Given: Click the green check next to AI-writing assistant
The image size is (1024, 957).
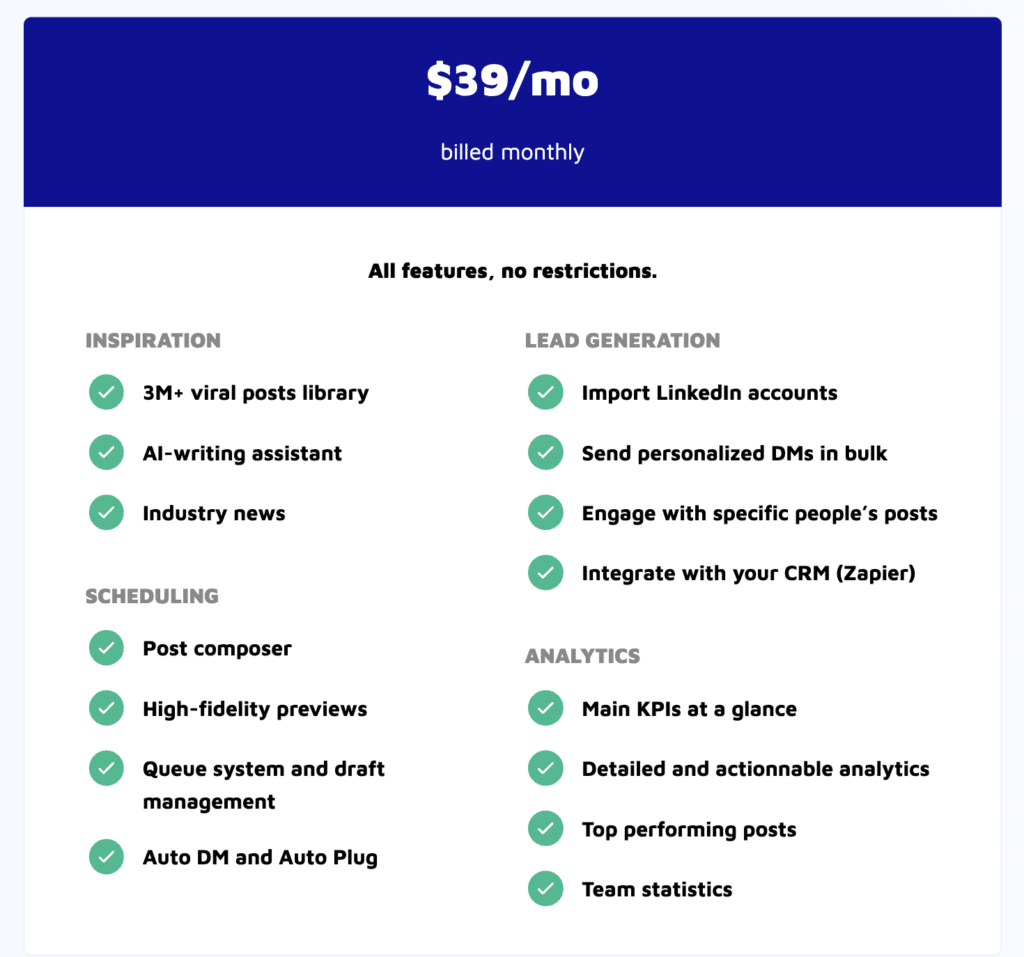Looking at the screenshot, I should pyautogui.click(x=106, y=452).
